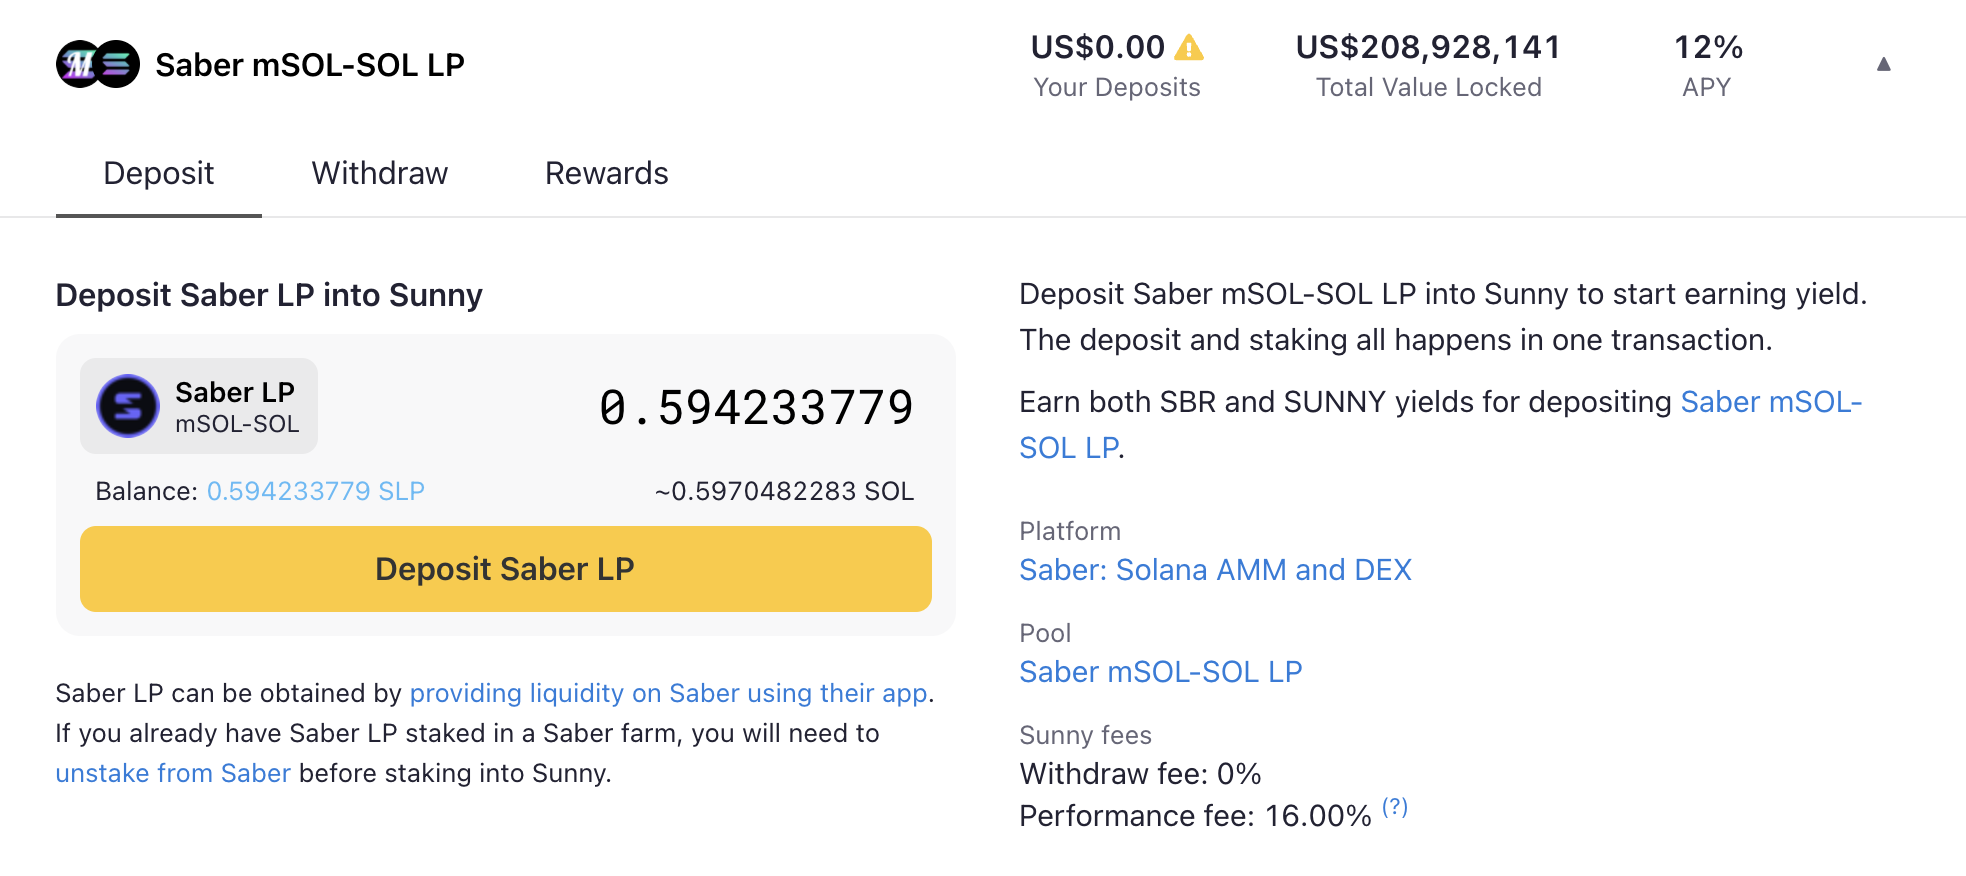Click the 12% APY value

pyautogui.click(x=1708, y=47)
